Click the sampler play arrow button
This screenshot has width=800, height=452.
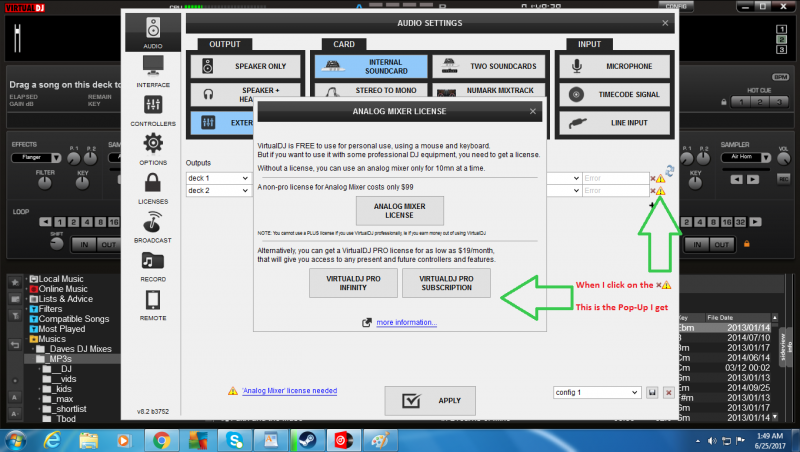(753, 180)
